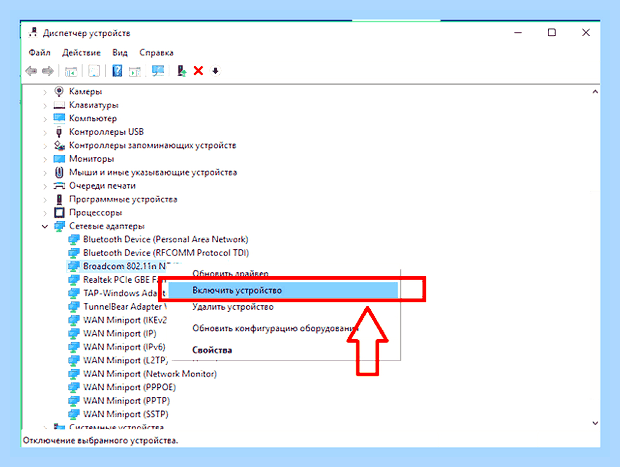620x467 pixels.
Task: Select the Очереди печати printer icon
Action: tap(59, 186)
